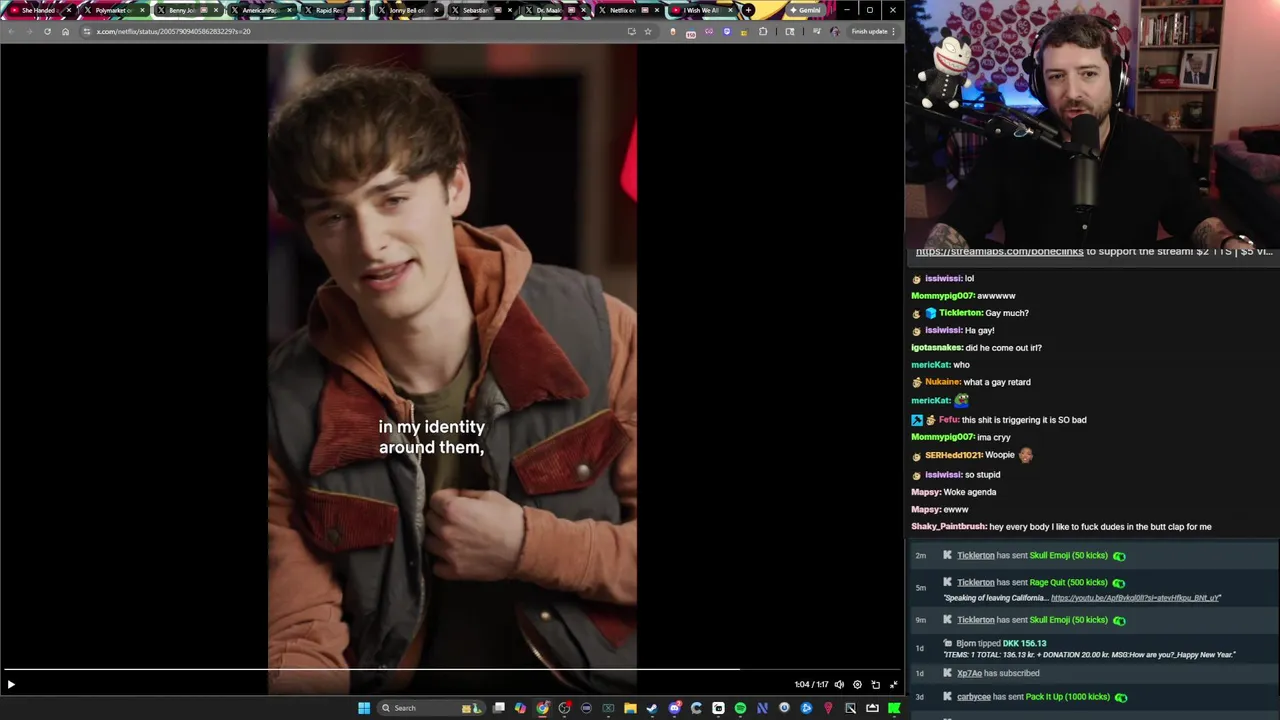1280x720 pixels.
Task: Open the streamlabs.com support link
Action: (999, 252)
